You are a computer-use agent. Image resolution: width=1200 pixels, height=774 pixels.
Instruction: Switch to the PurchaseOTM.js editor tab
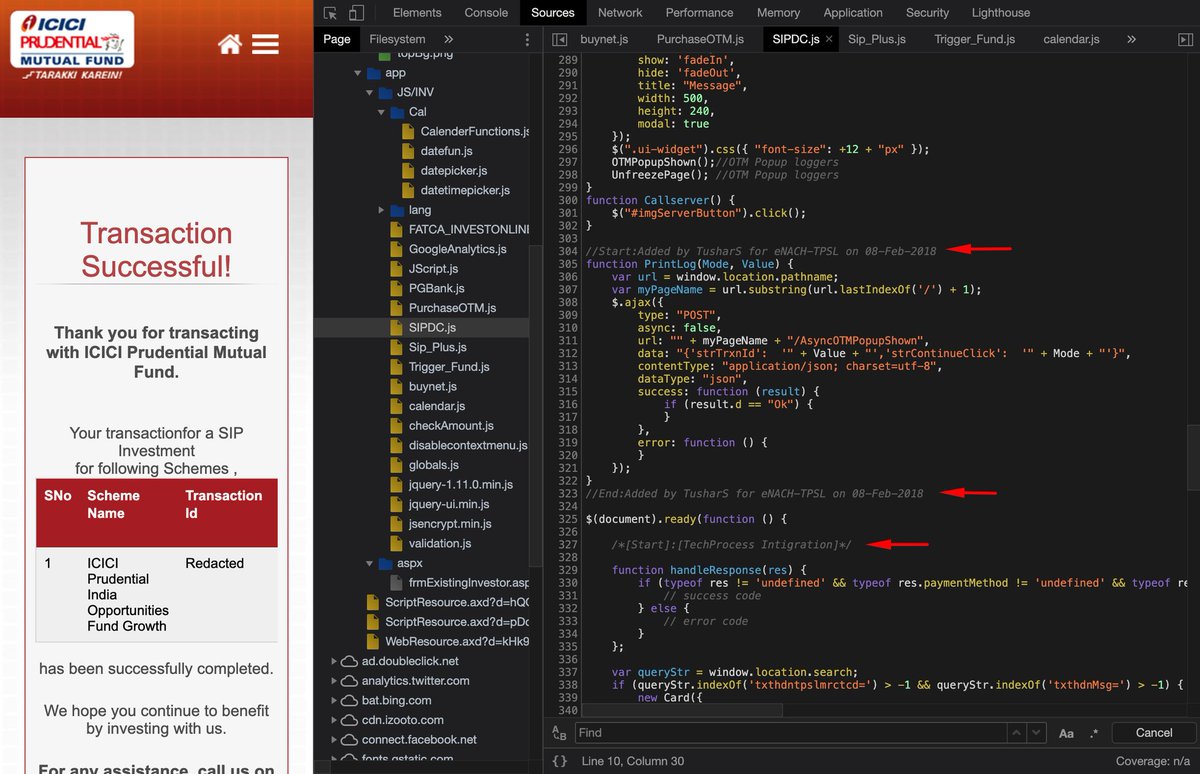700,39
